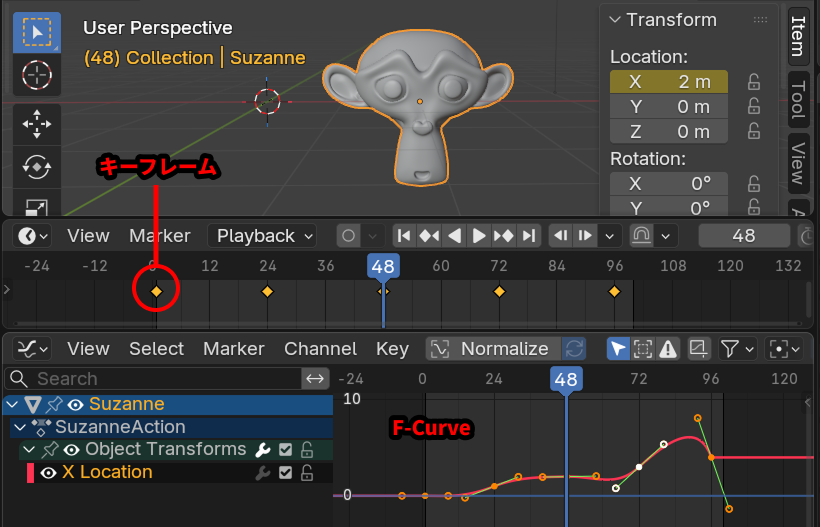Click the wrench icon on Object Transforms

point(264,450)
